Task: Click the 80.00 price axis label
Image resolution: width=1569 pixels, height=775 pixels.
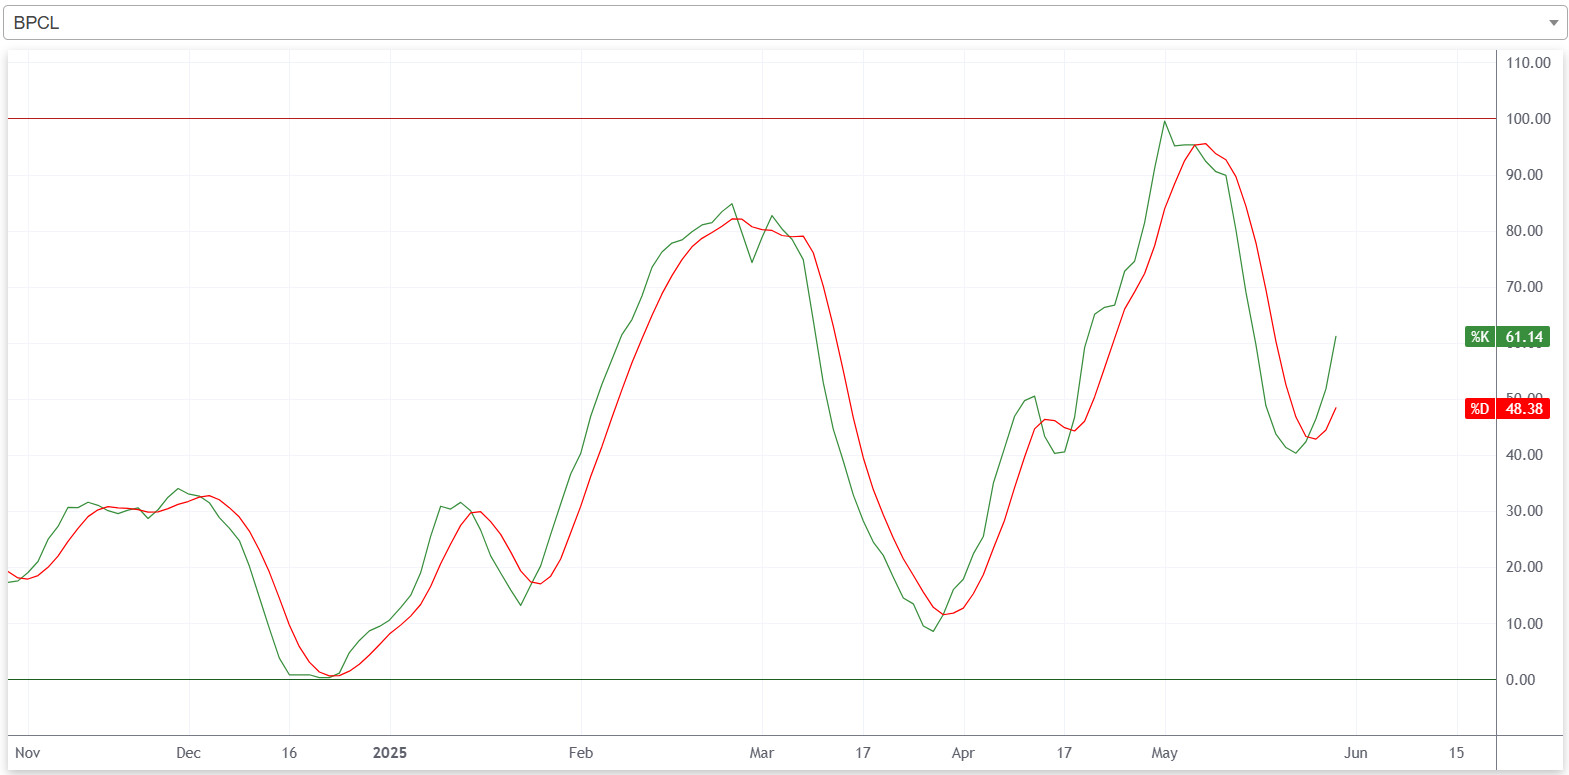Action: click(x=1524, y=231)
